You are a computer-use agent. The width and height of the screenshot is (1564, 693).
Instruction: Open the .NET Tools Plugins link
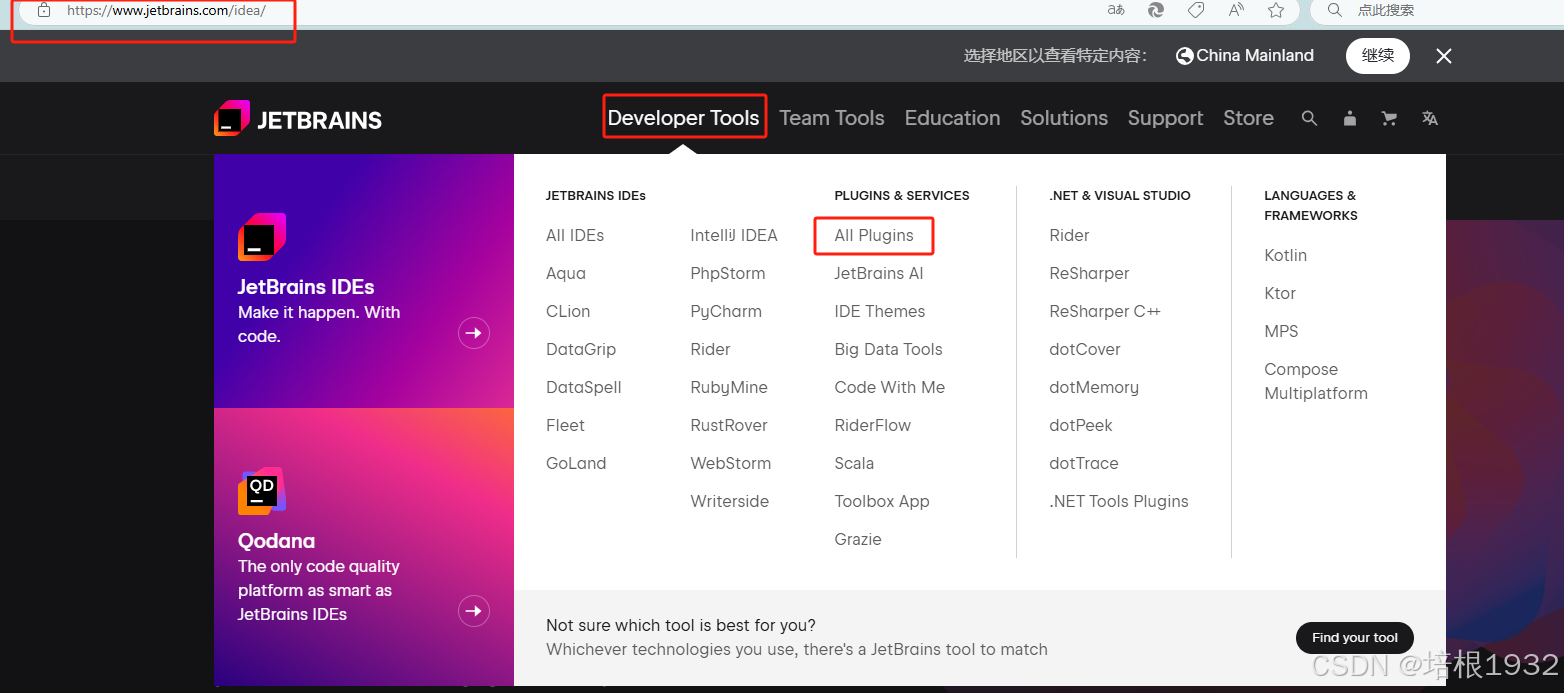click(x=1119, y=502)
